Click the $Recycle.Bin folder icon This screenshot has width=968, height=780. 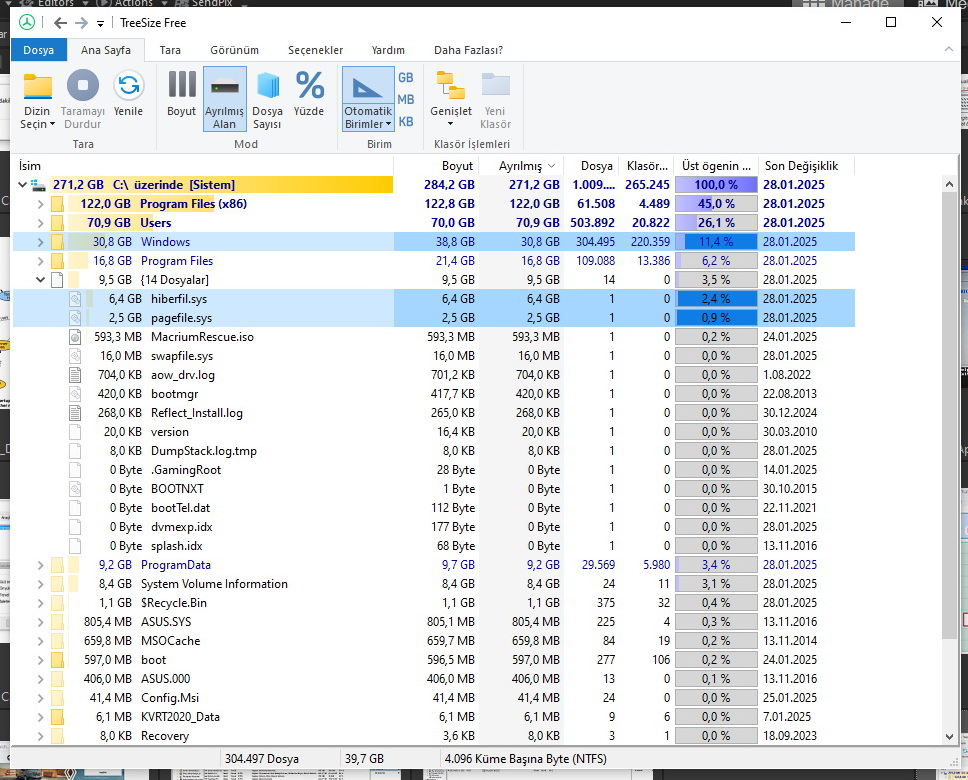(57, 603)
